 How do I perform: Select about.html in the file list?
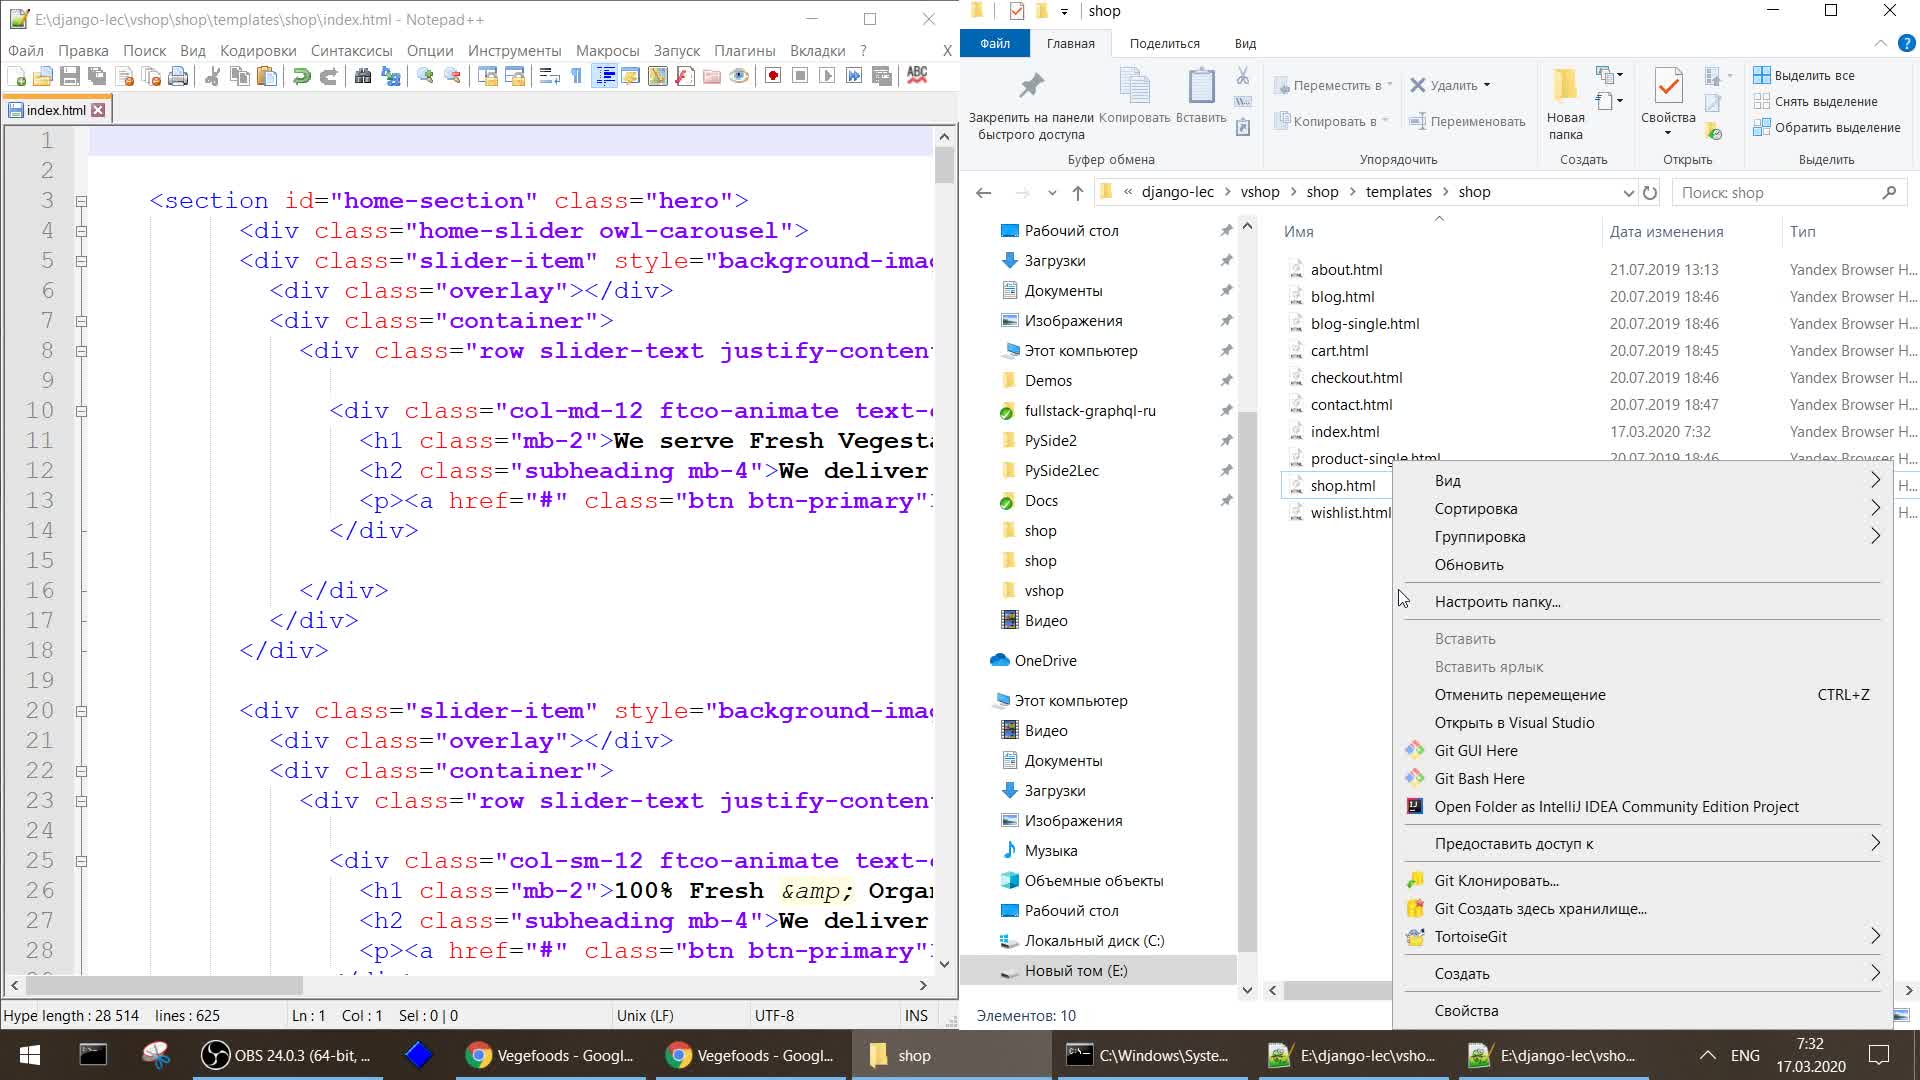coord(1346,270)
